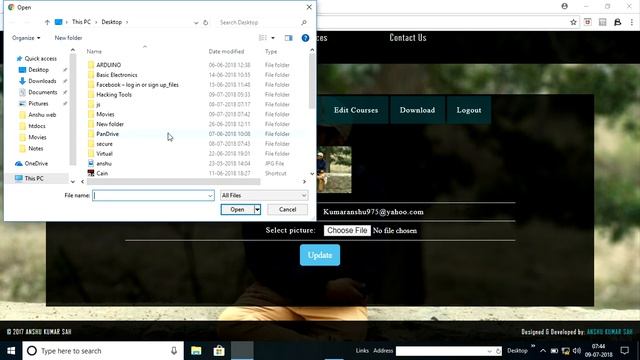Sort by Type column header
Screen dimensions: 640x360
point(271,51)
